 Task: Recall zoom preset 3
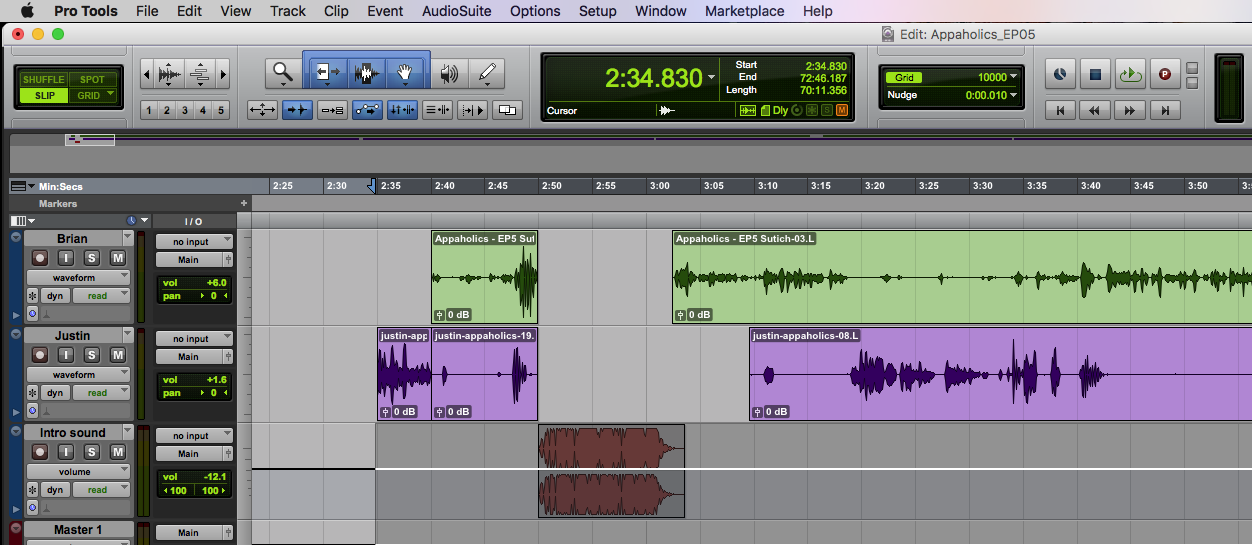185,110
